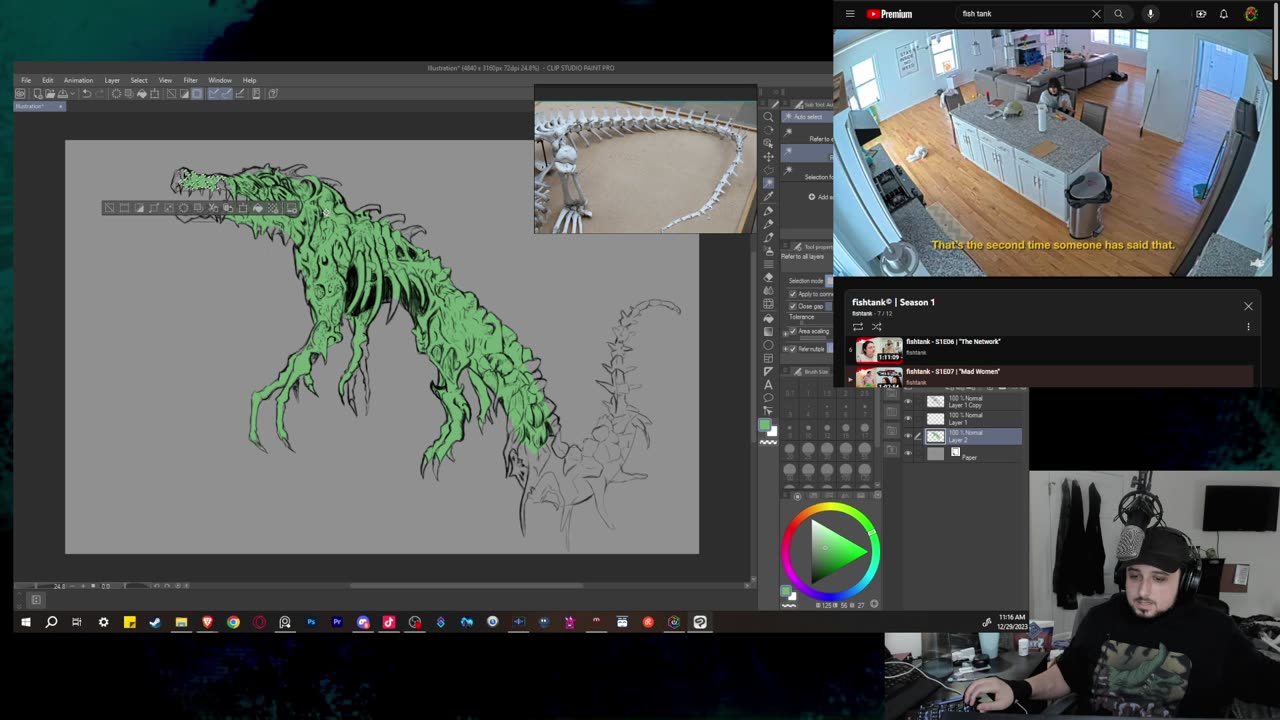Click Undo arrow in command bar
Screen dimensions: 1280x720
pyautogui.click(x=87, y=94)
